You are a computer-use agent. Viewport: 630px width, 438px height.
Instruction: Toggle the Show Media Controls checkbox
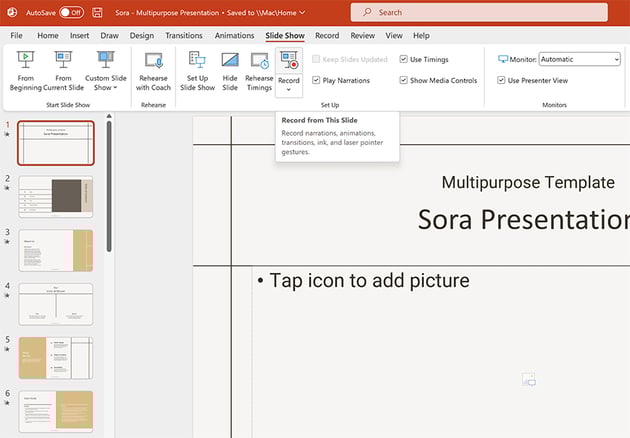point(404,80)
